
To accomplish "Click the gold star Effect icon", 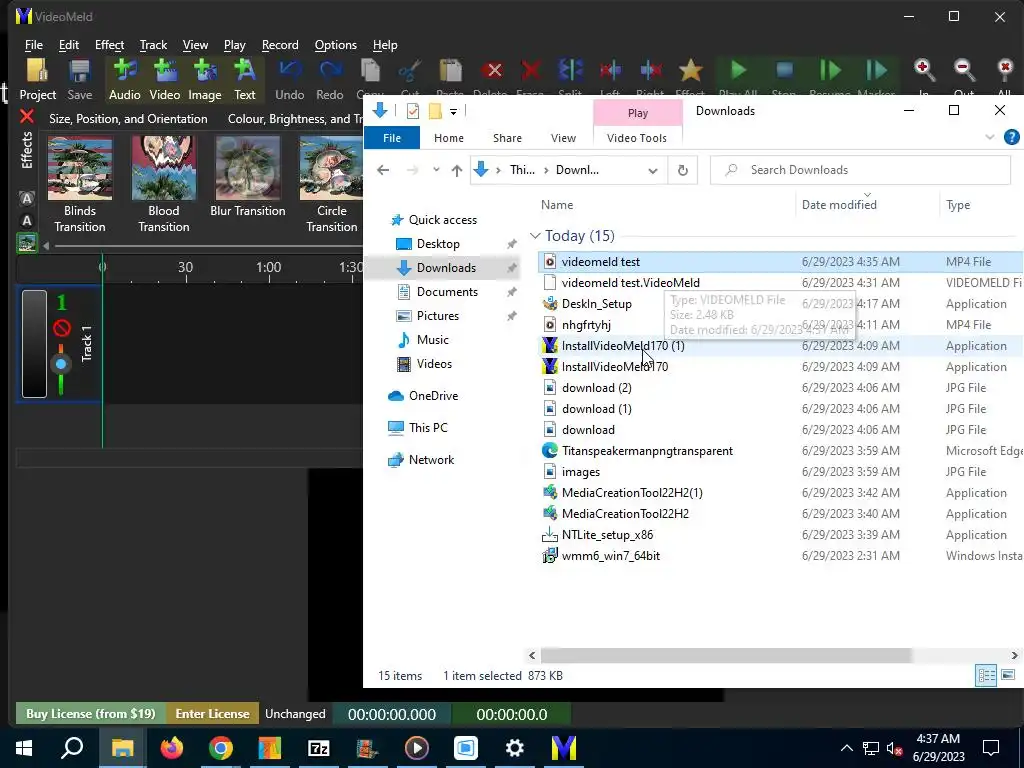I will pyautogui.click(x=690, y=71).
